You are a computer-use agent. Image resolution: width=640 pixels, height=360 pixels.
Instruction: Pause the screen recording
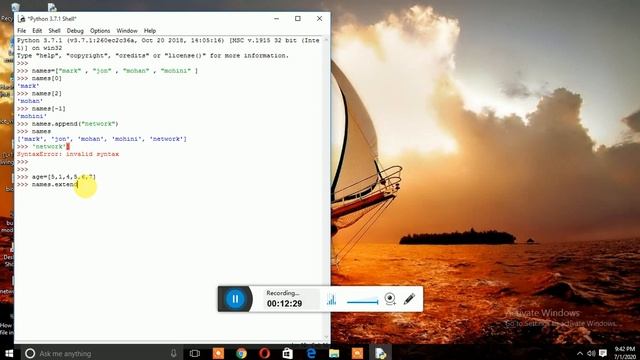coord(235,299)
